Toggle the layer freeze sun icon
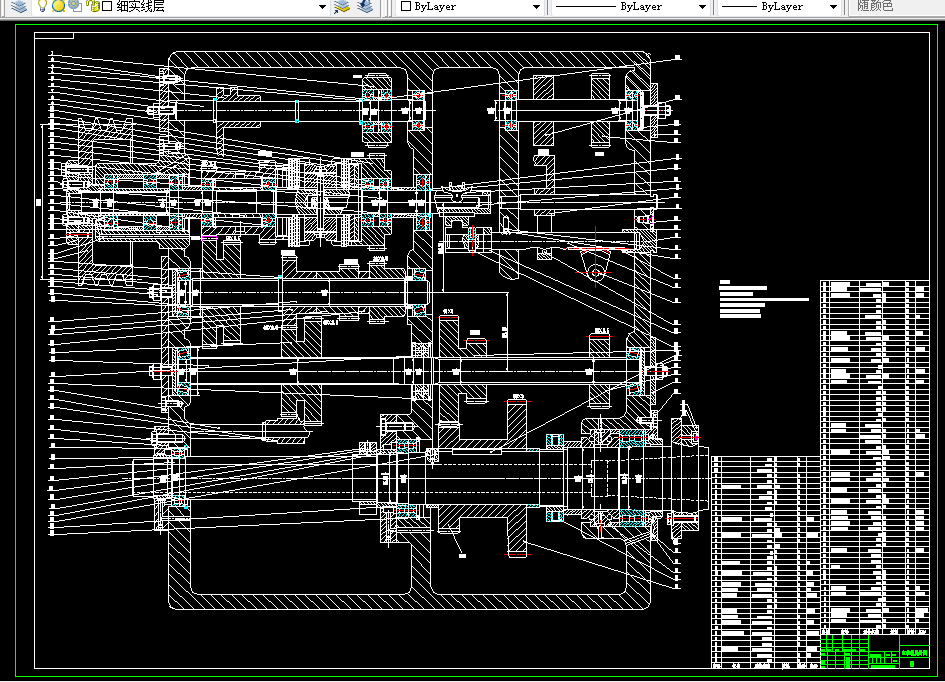Screen dimensions: 945x682 click(58, 6)
